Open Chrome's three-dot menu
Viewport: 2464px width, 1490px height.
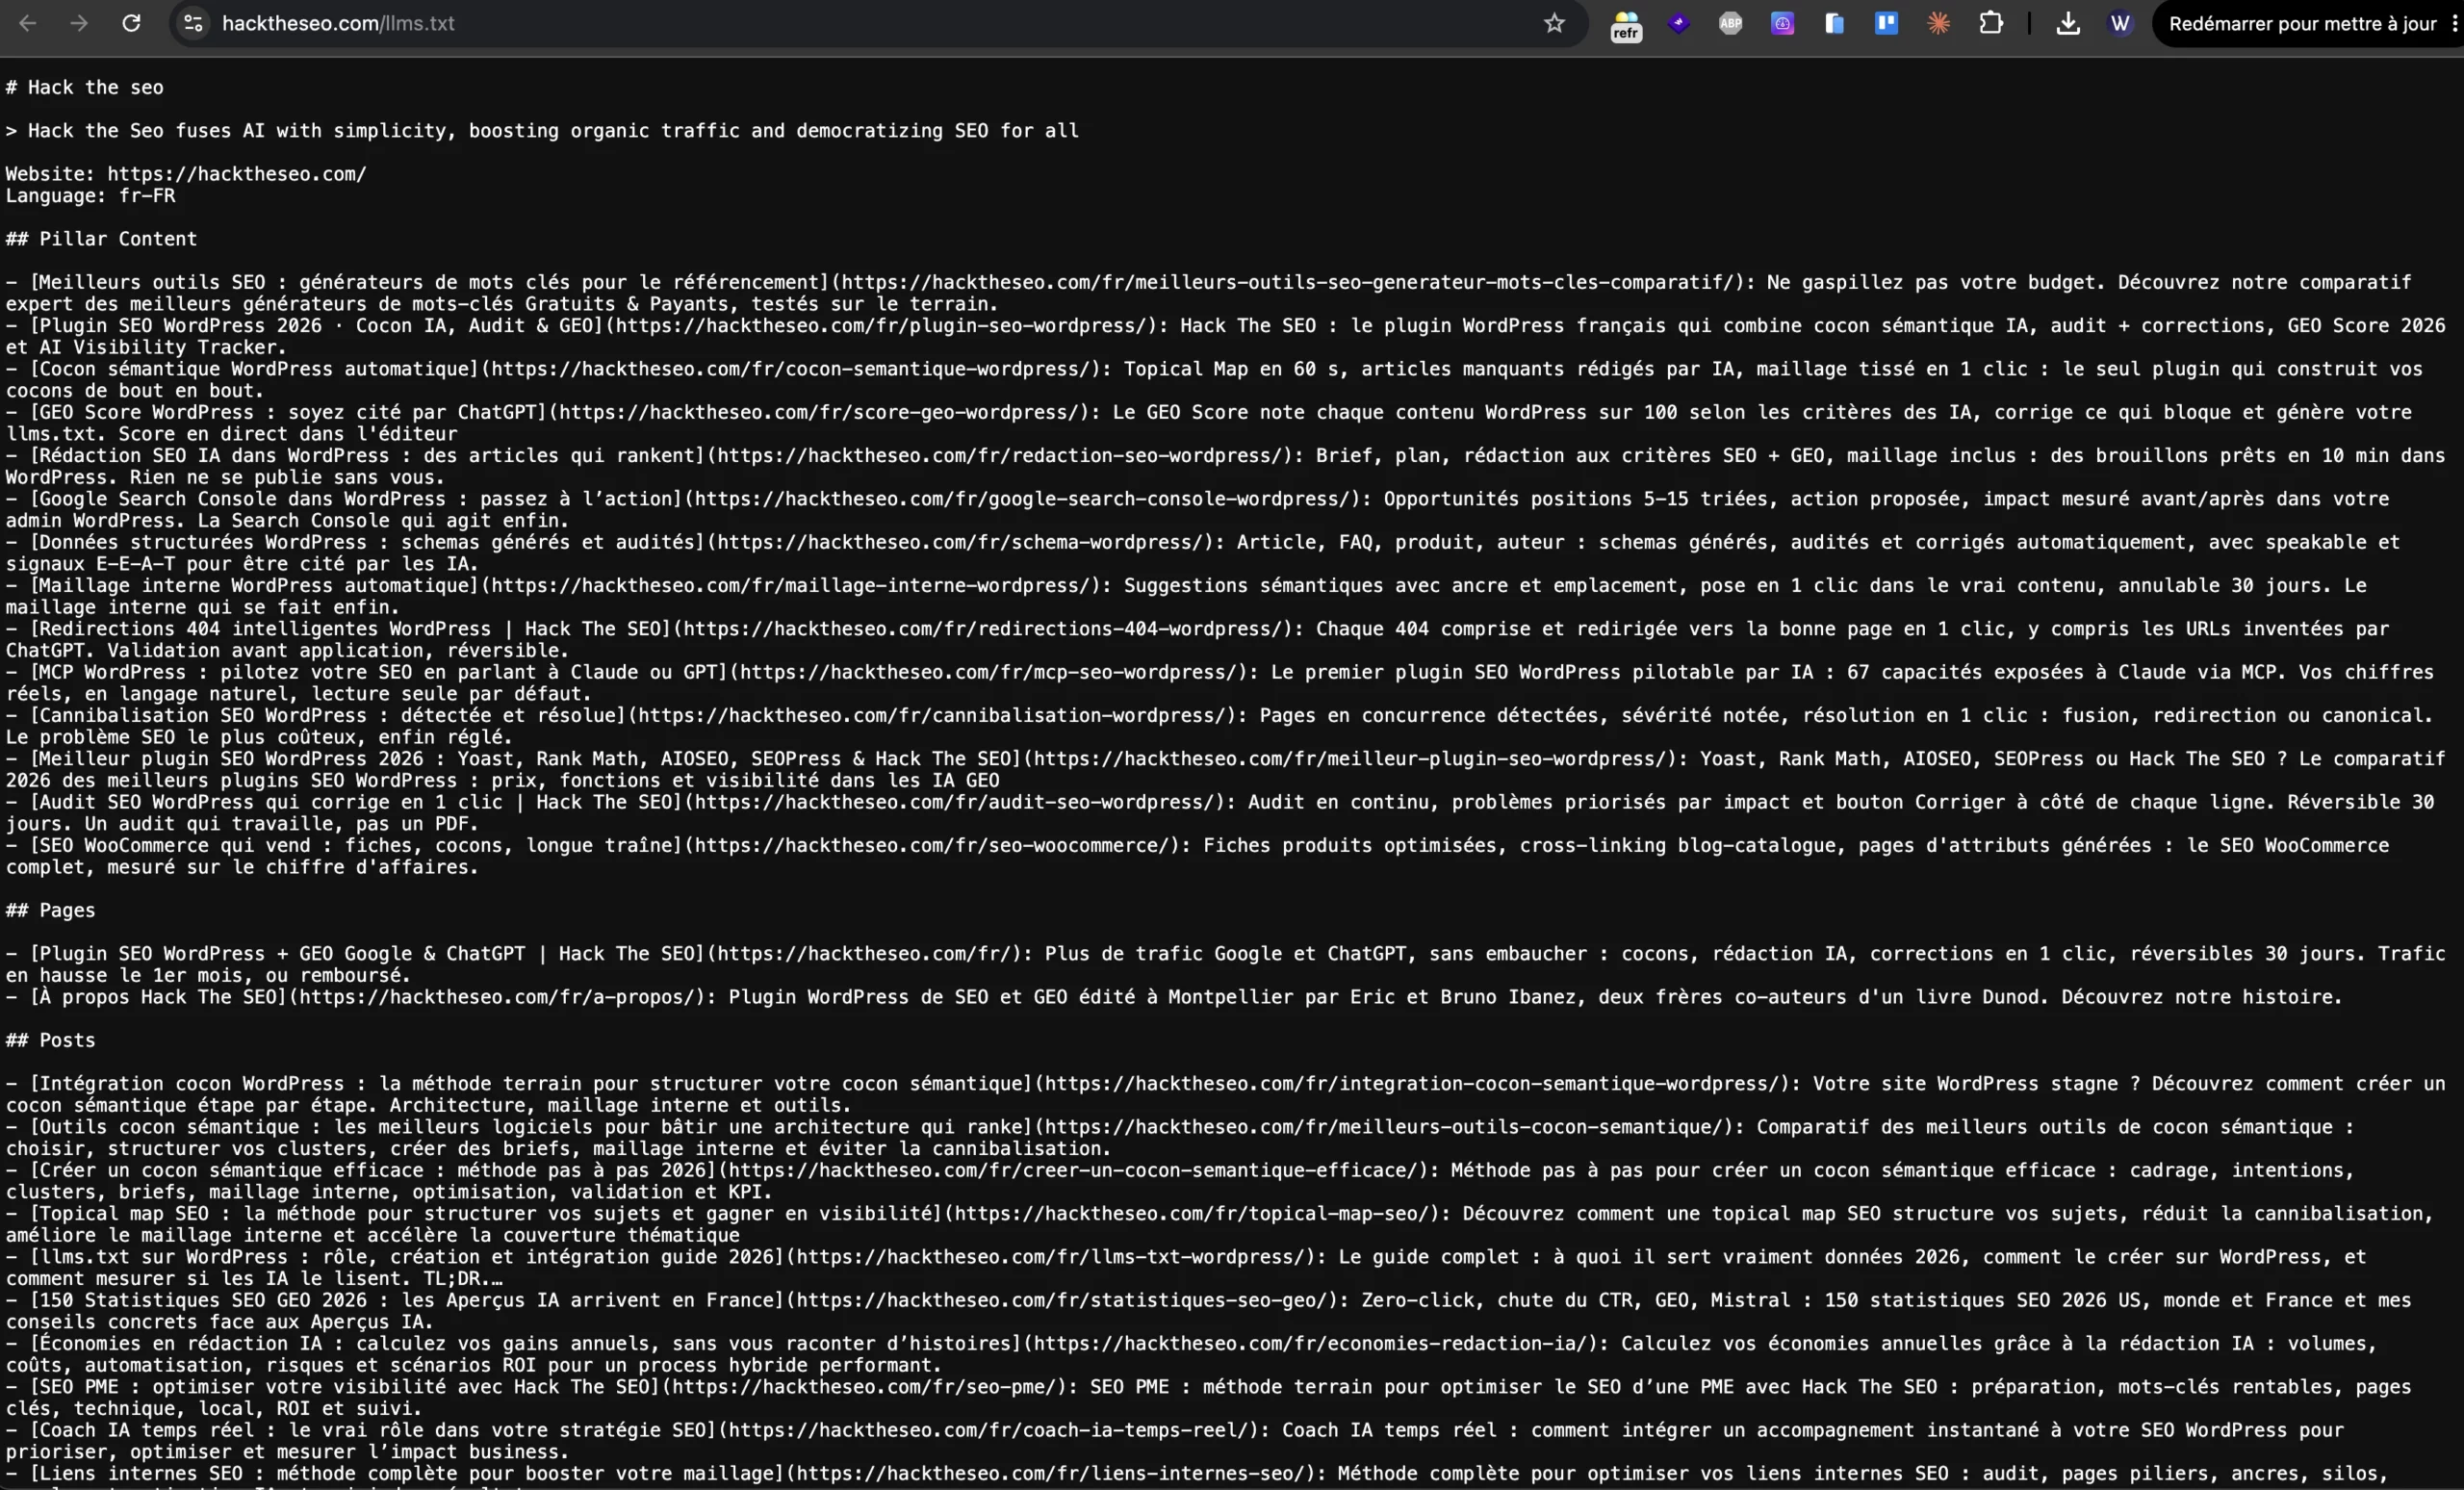click(2454, 23)
